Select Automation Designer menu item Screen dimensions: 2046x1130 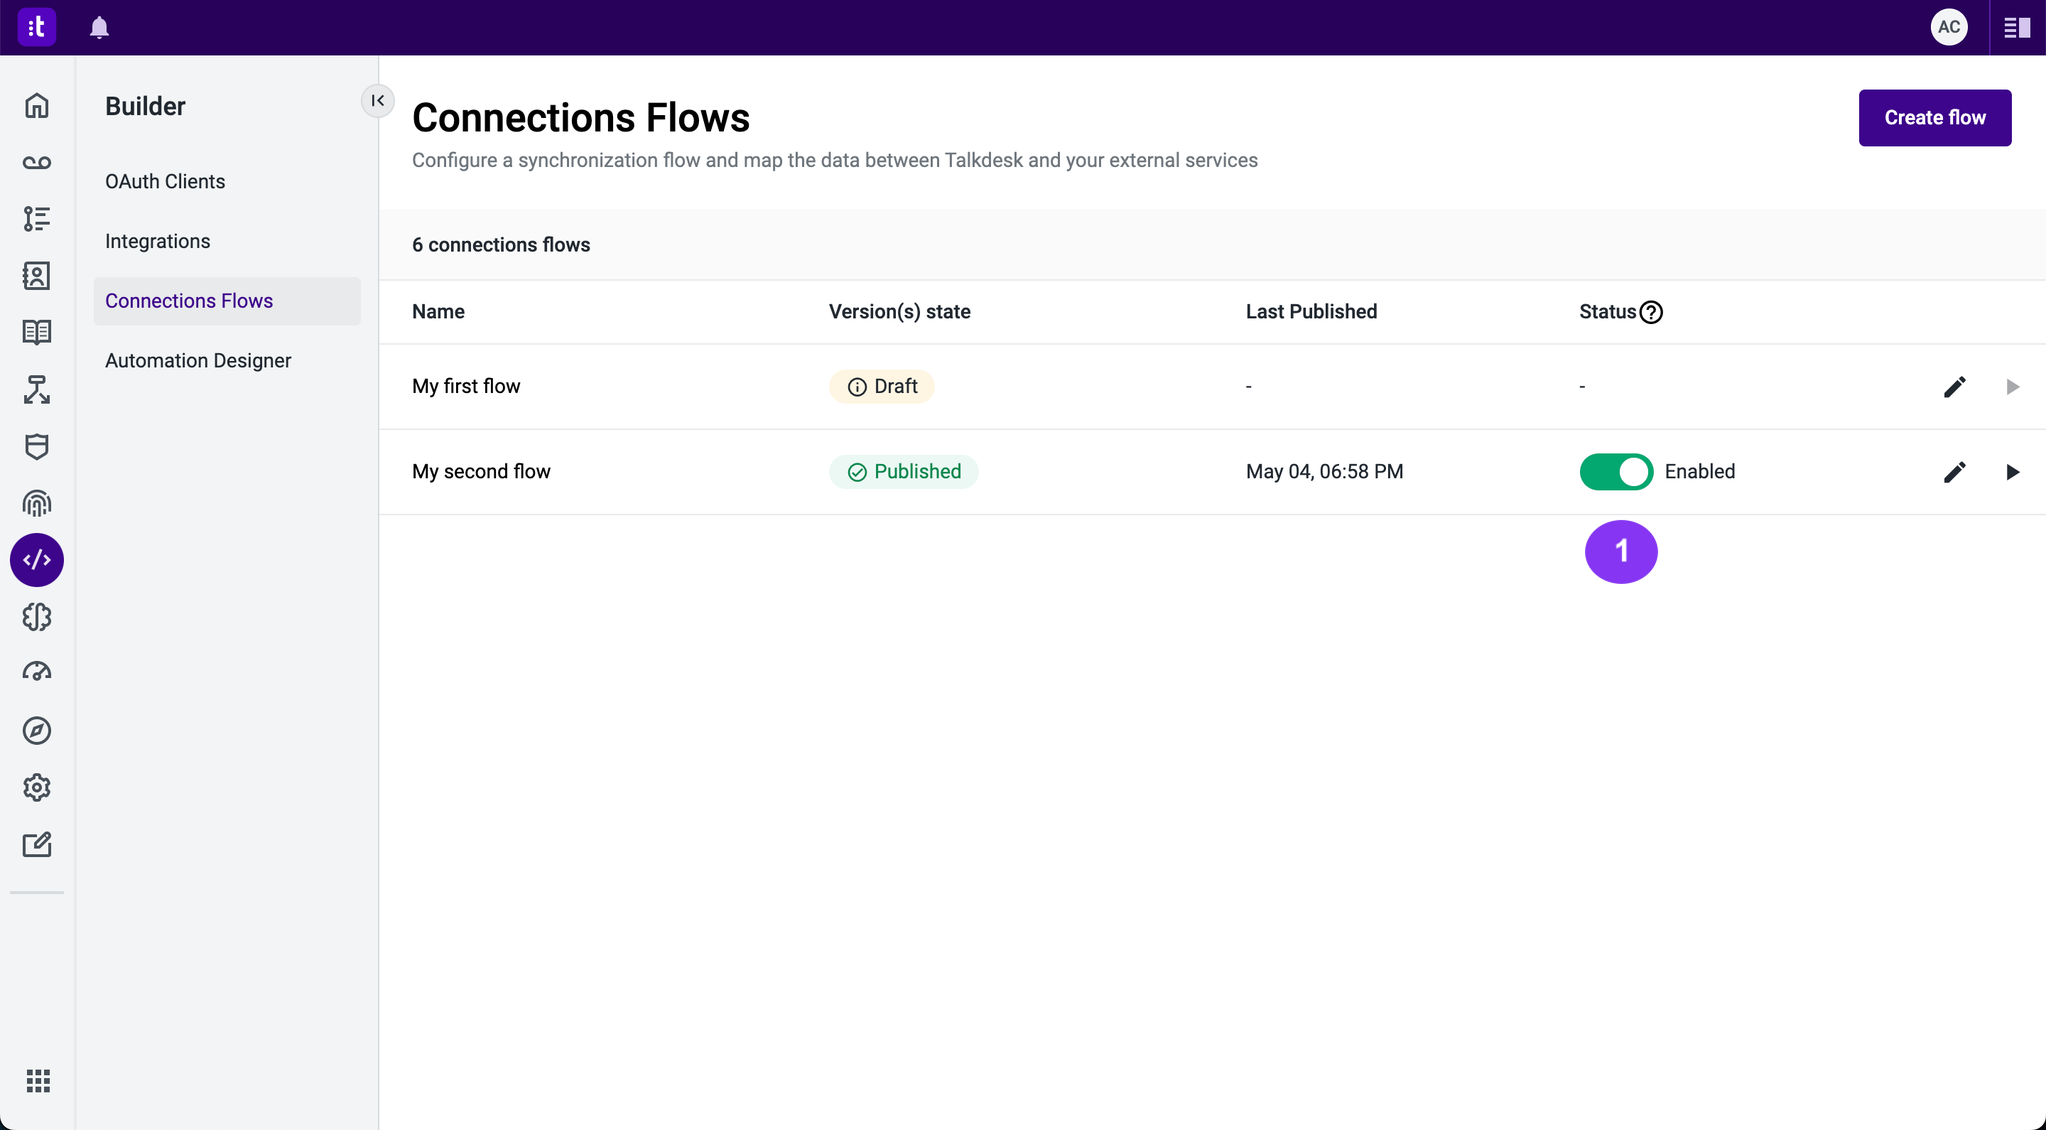(198, 360)
